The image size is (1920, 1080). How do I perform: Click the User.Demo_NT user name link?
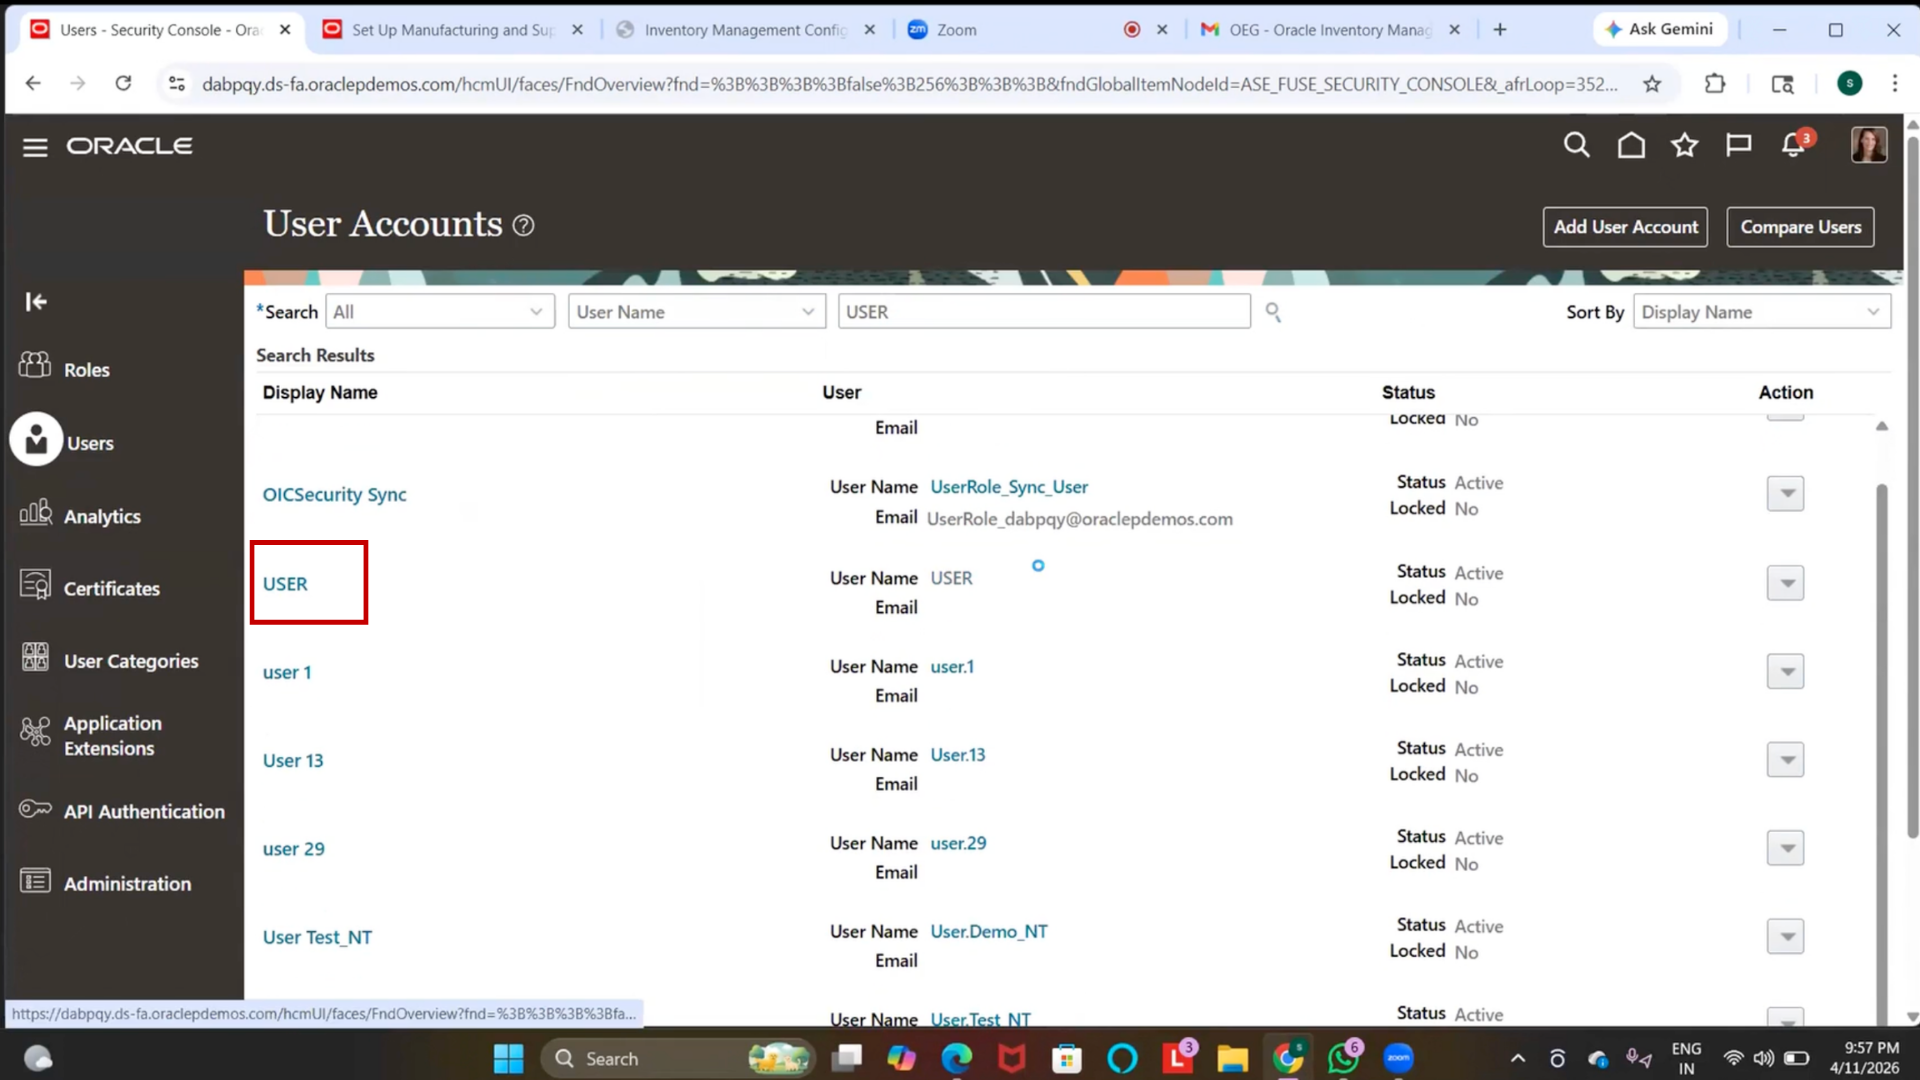pyautogui.click(x=989, y=932)
